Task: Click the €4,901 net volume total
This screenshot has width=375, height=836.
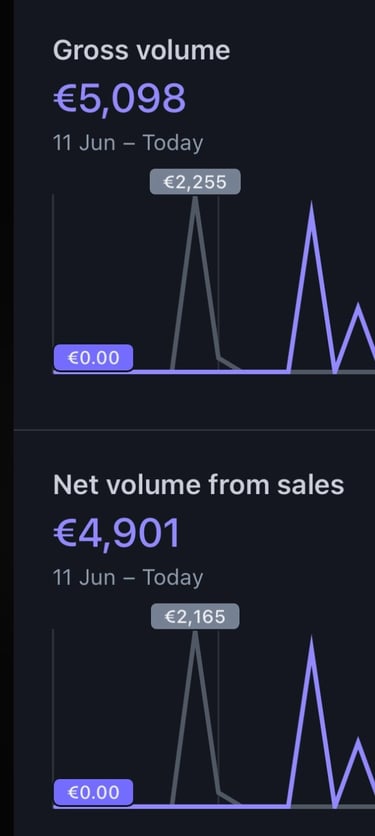Action: click(x=117, y=534)
